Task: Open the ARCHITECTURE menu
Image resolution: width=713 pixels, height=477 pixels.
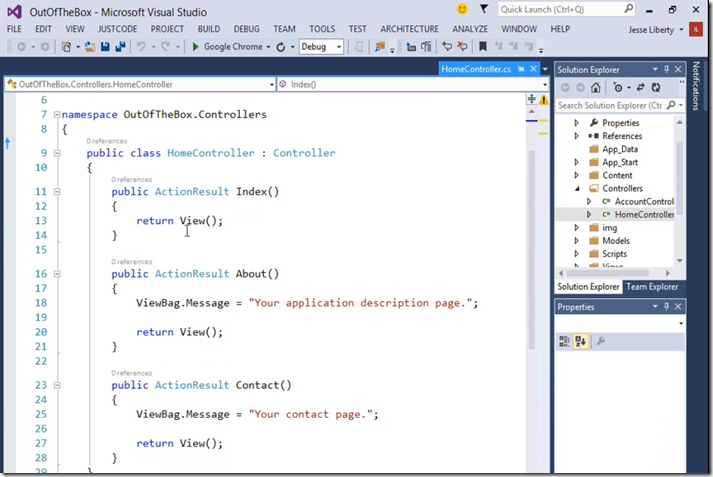Action: (x=409, y=29)
